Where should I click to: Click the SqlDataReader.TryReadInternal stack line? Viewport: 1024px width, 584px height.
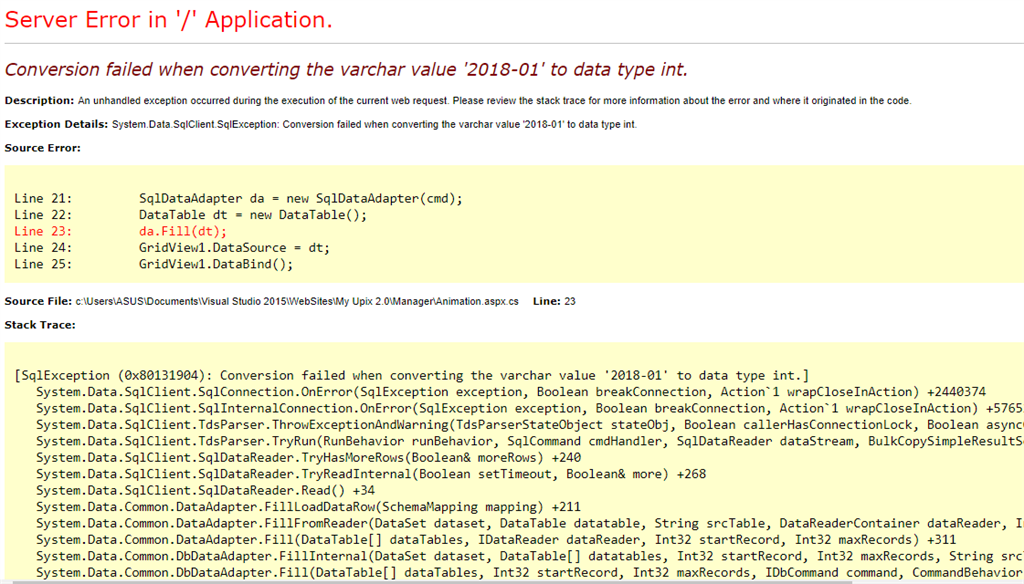click(371, 474)
